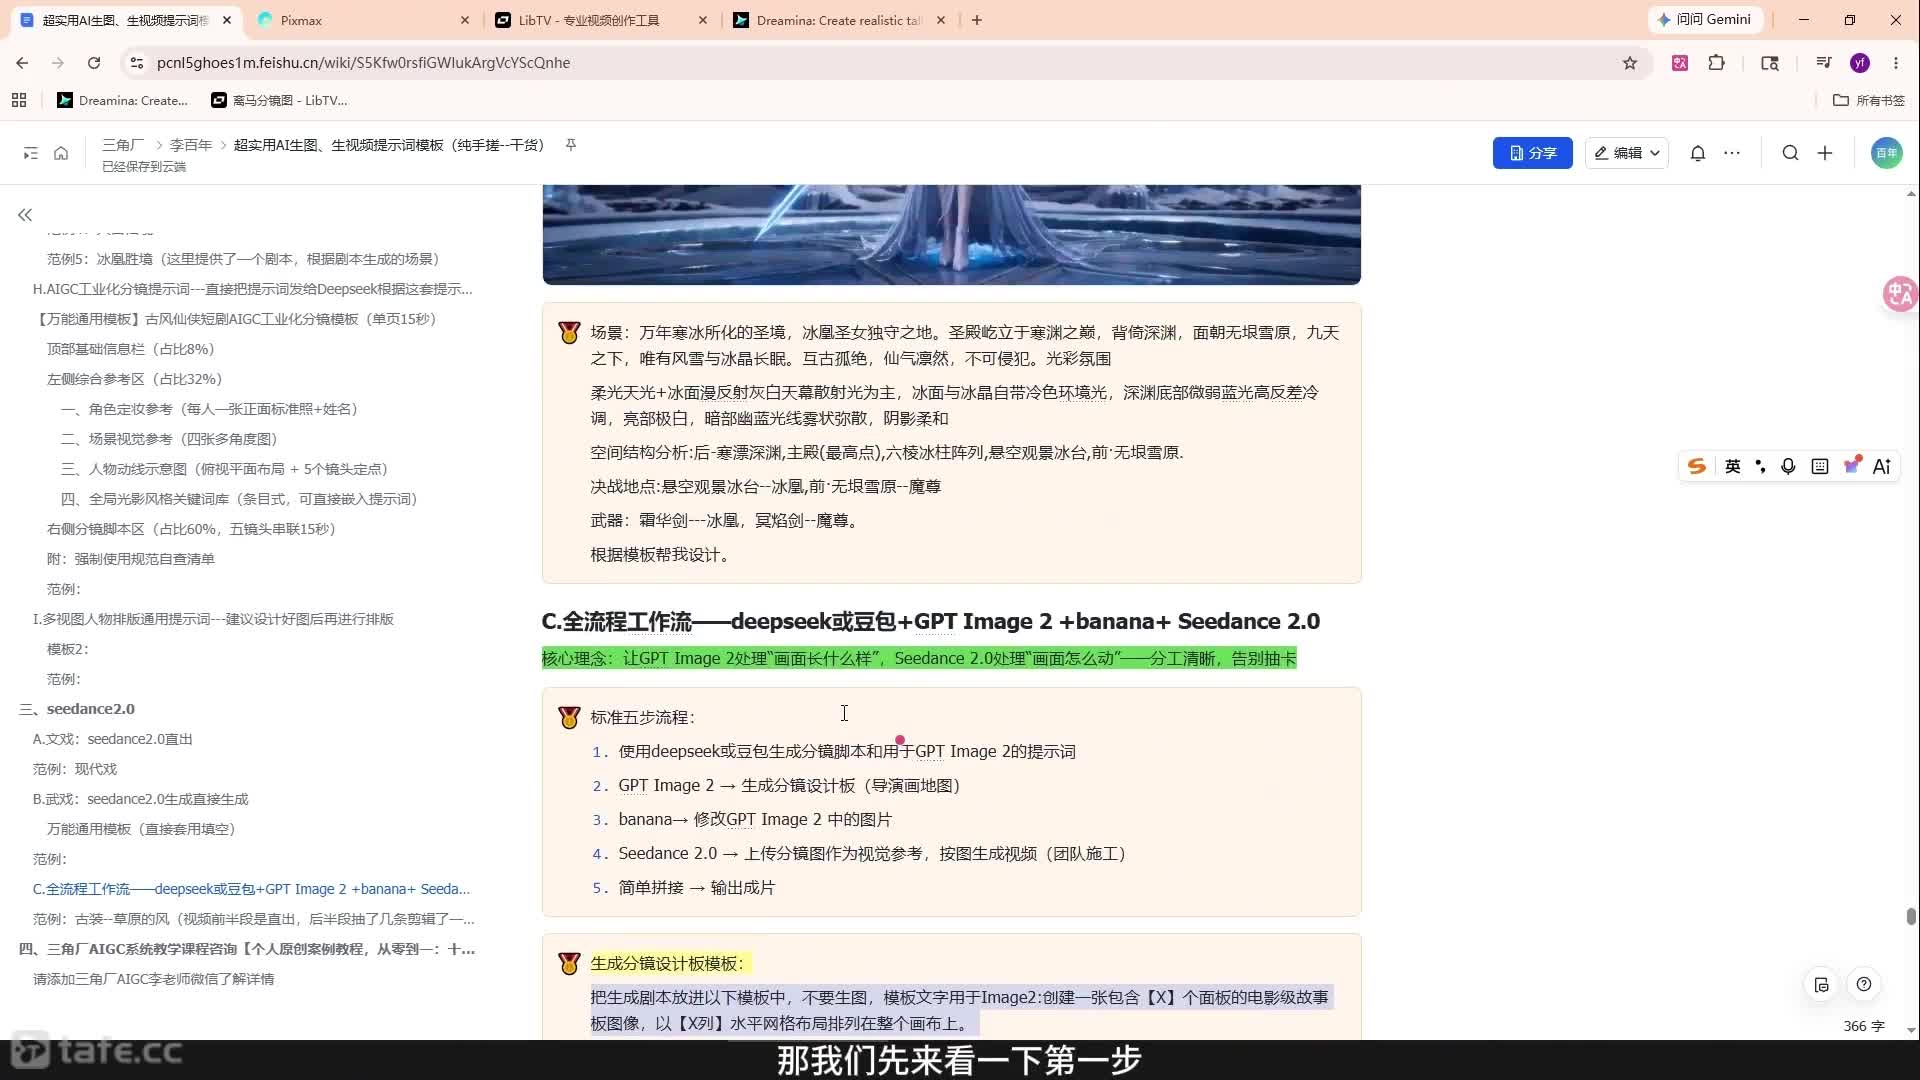Viewport: 1920px width, 1080px height.
Task: Open the 离马分镜图 LibTV bookmark
Action: pyautogui.click(x=279, y=100)
